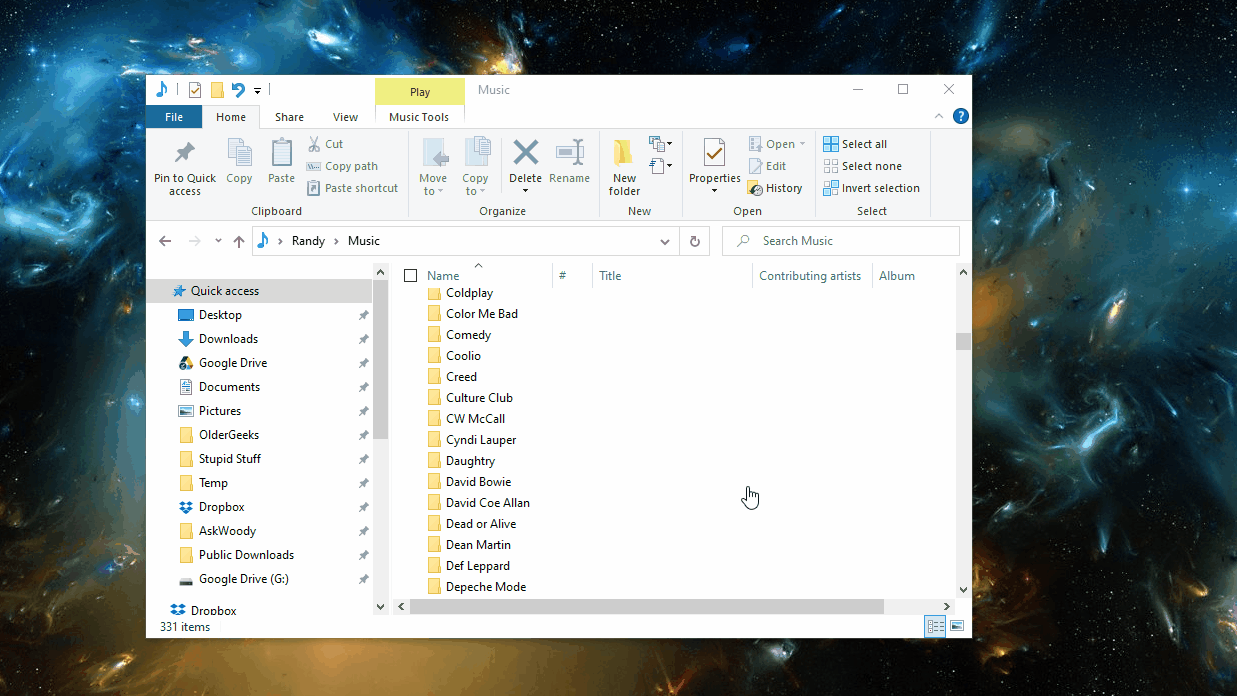Screen dimensions: 1237x696
Task: Open the Copy to dropdown
Action: click(x=476, y=167)
